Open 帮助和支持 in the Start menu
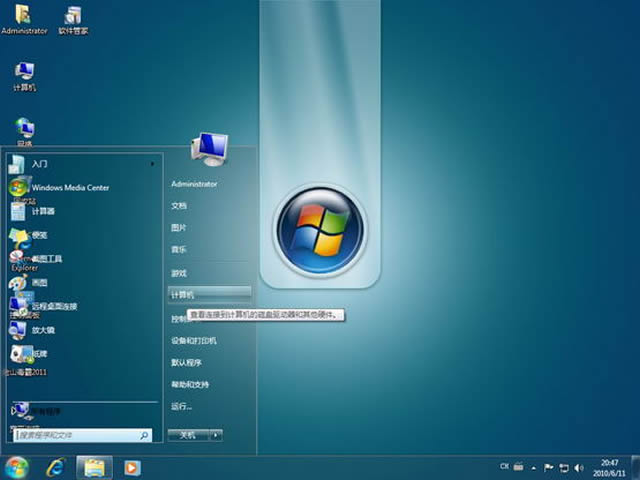 pos(190,384)
